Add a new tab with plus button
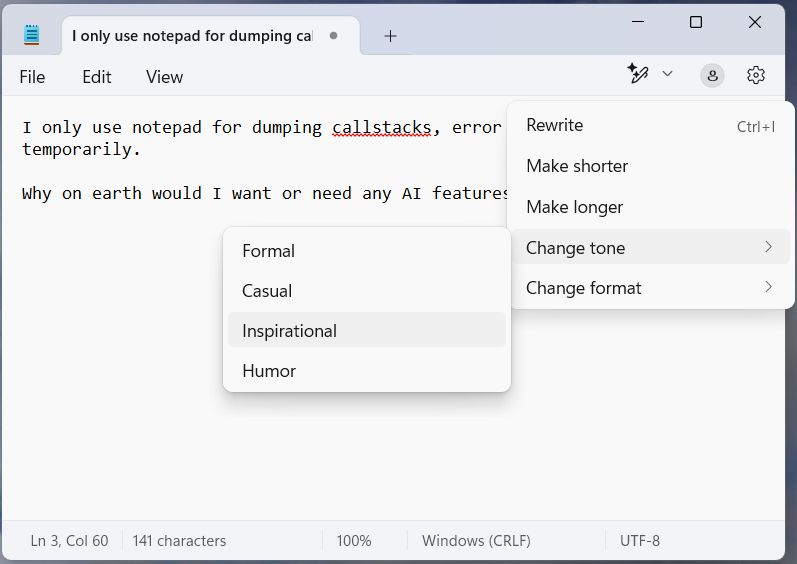 click(x=390, y=36)
